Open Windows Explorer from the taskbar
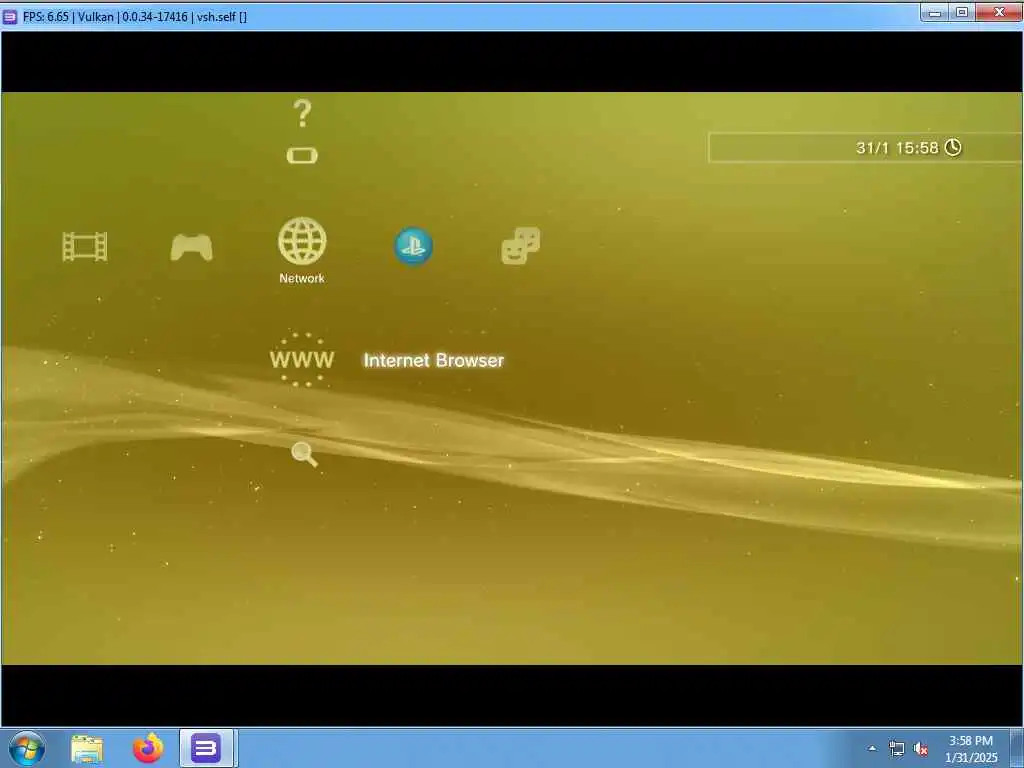 [87, 749]
